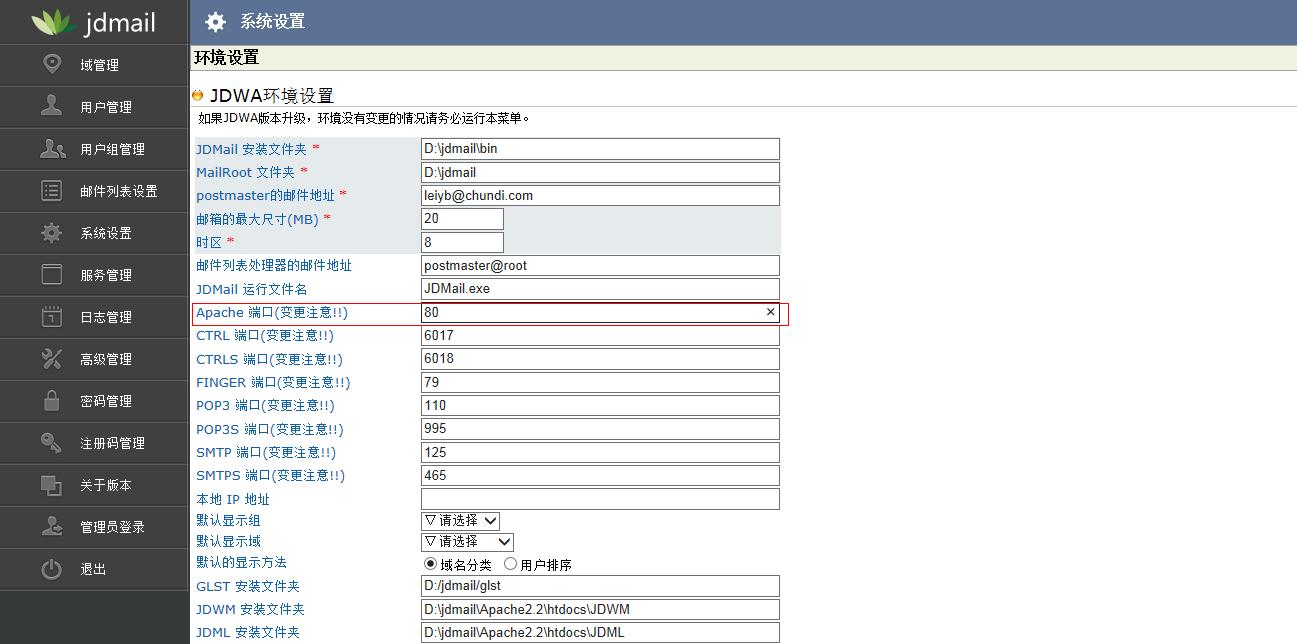The width and height of the screenshot is (1297, 644).
Task: Expand the 默认显示域 dropdown
Action: point(467,541)
